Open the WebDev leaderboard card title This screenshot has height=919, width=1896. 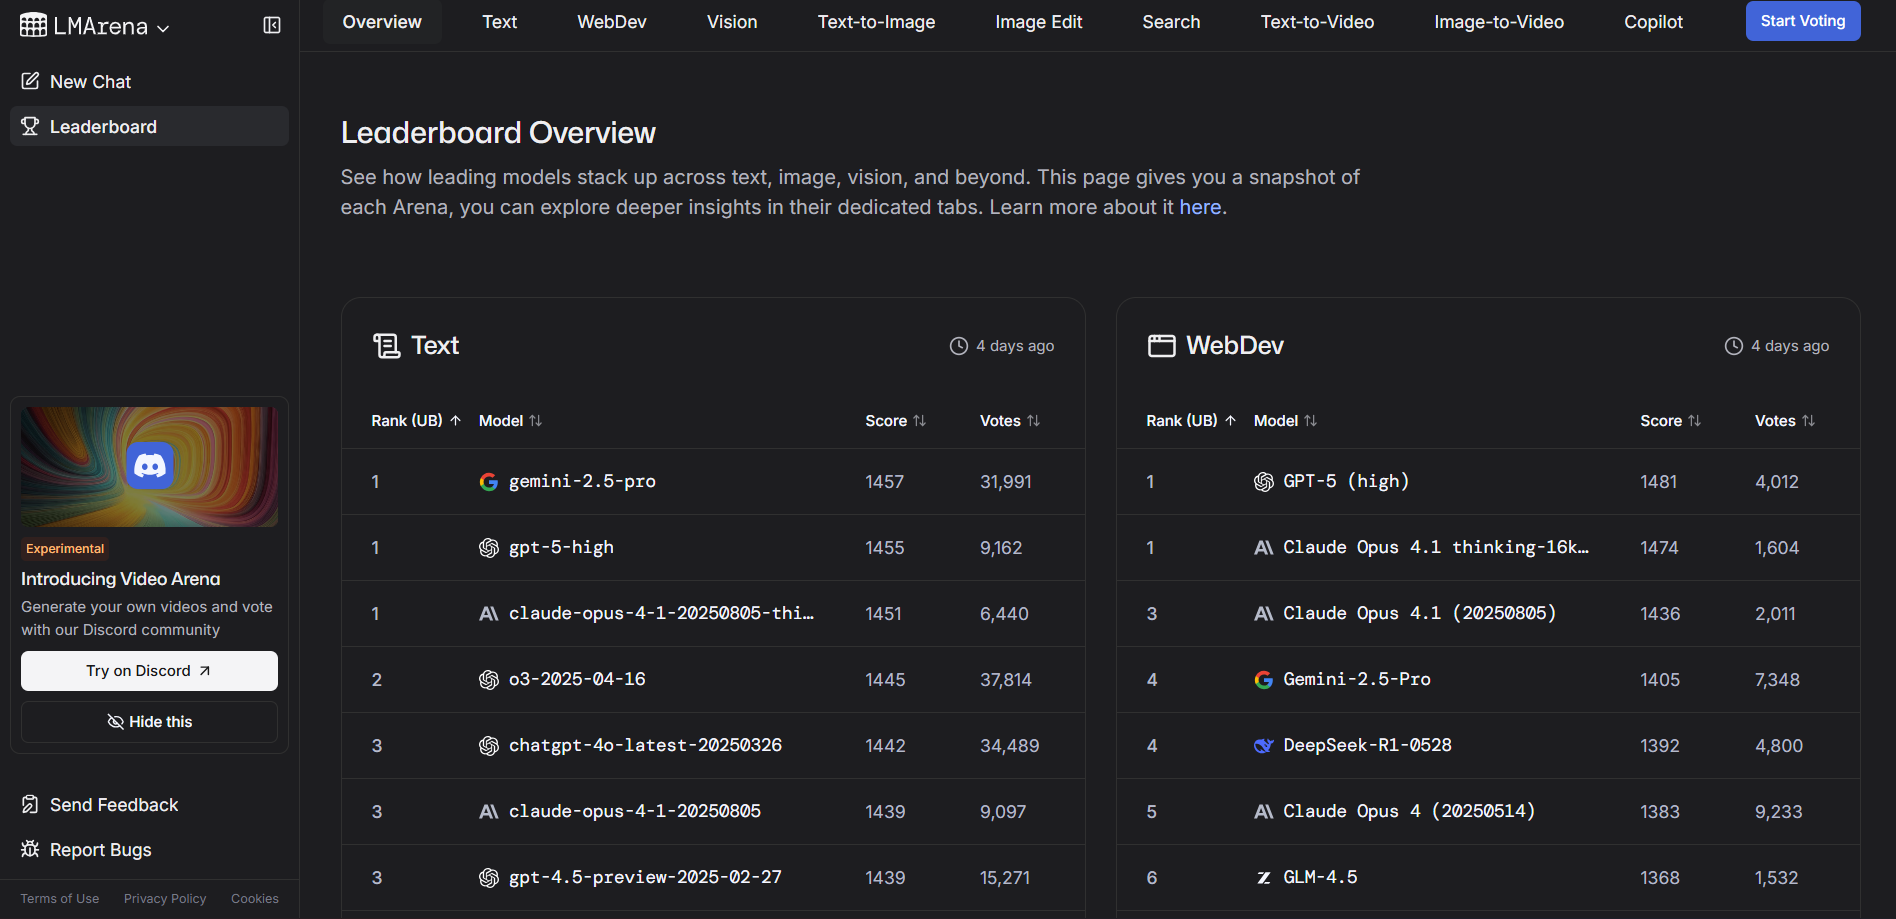[1235, 346]
